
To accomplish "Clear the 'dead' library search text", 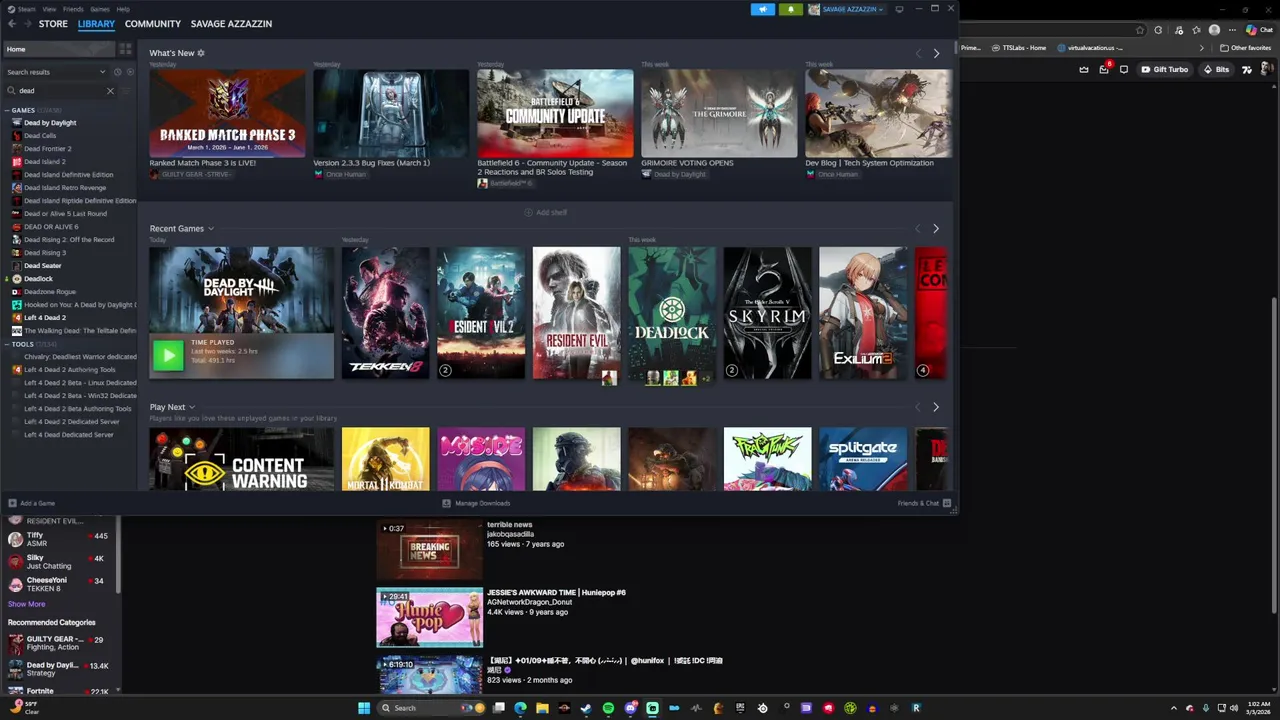I will [110, 91].
